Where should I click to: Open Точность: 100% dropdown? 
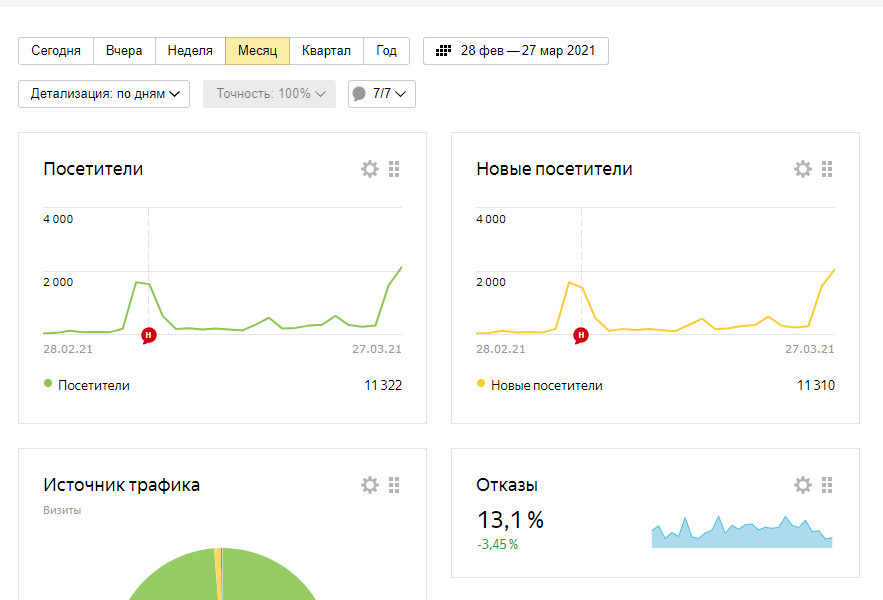coord(269,94)
